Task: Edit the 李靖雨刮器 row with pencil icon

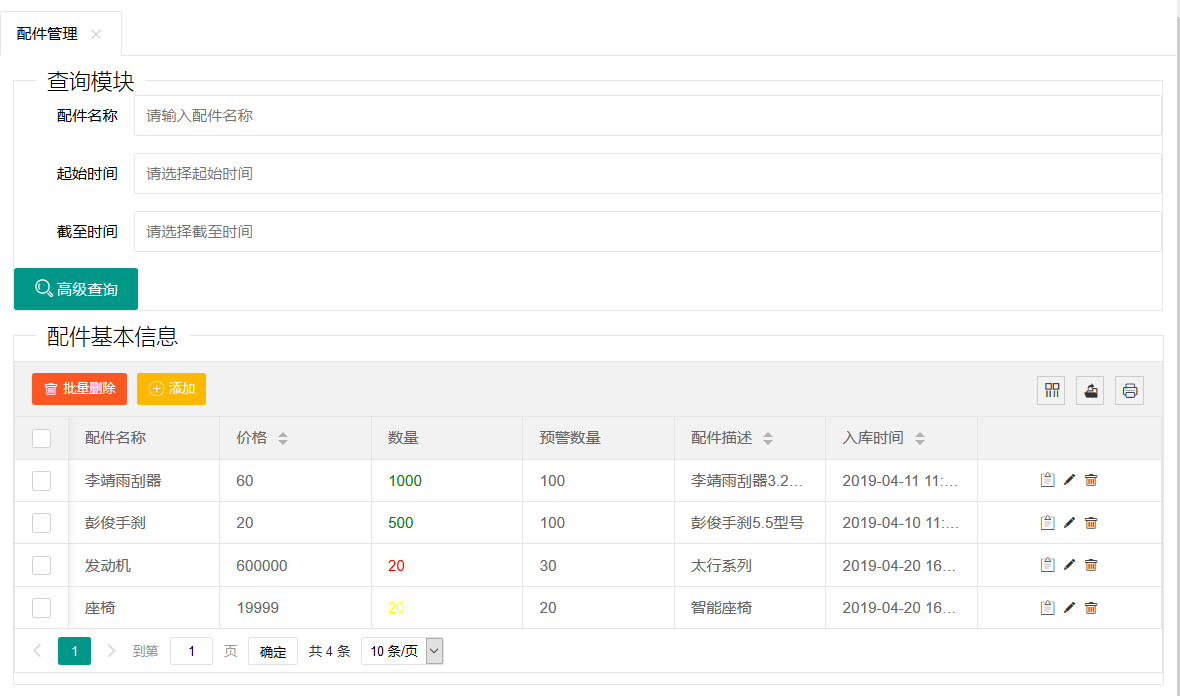Action: pos(1069,480)
